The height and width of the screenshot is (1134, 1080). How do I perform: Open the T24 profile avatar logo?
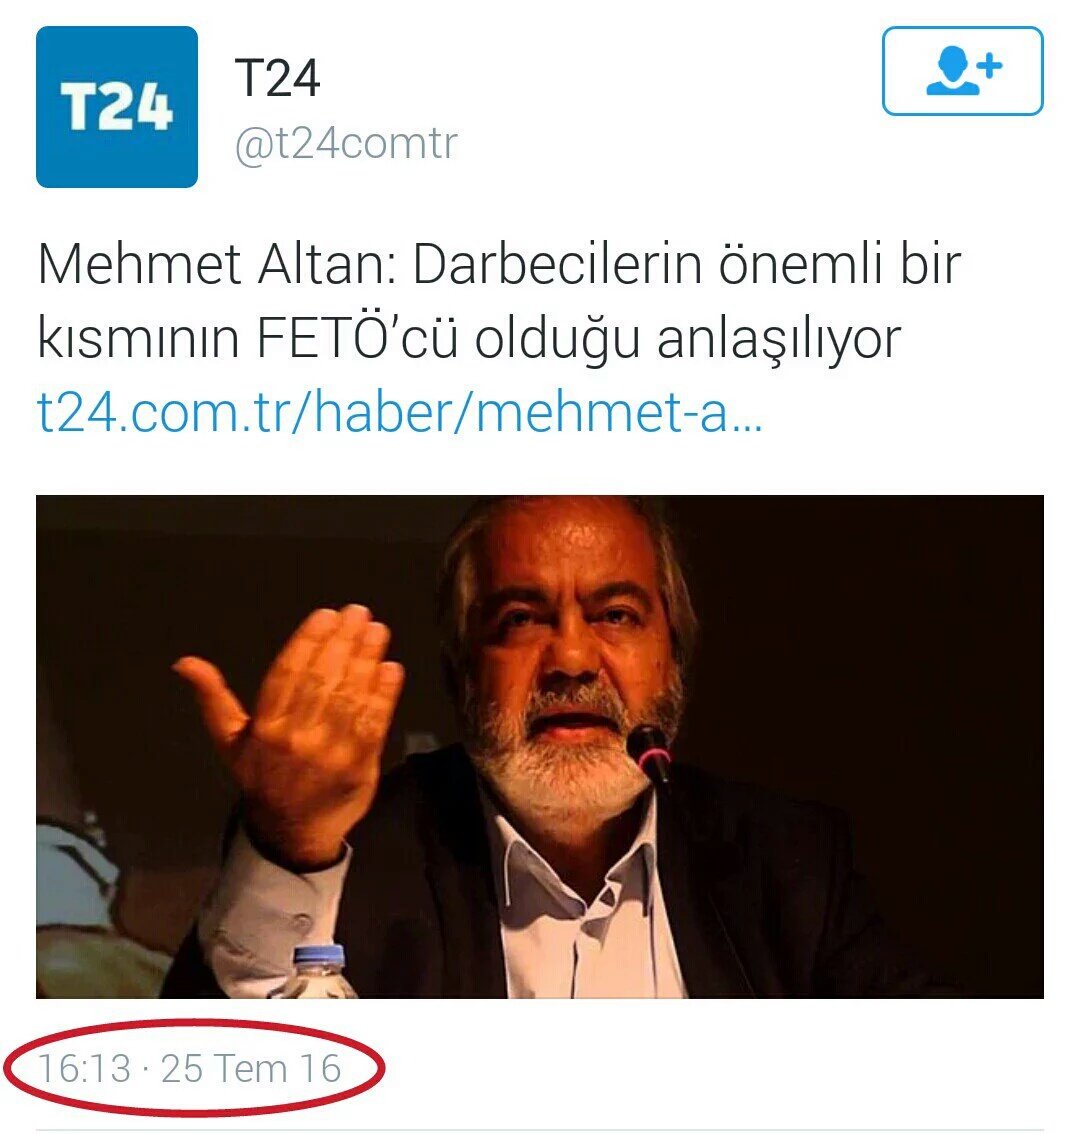[x=116, y=107]
